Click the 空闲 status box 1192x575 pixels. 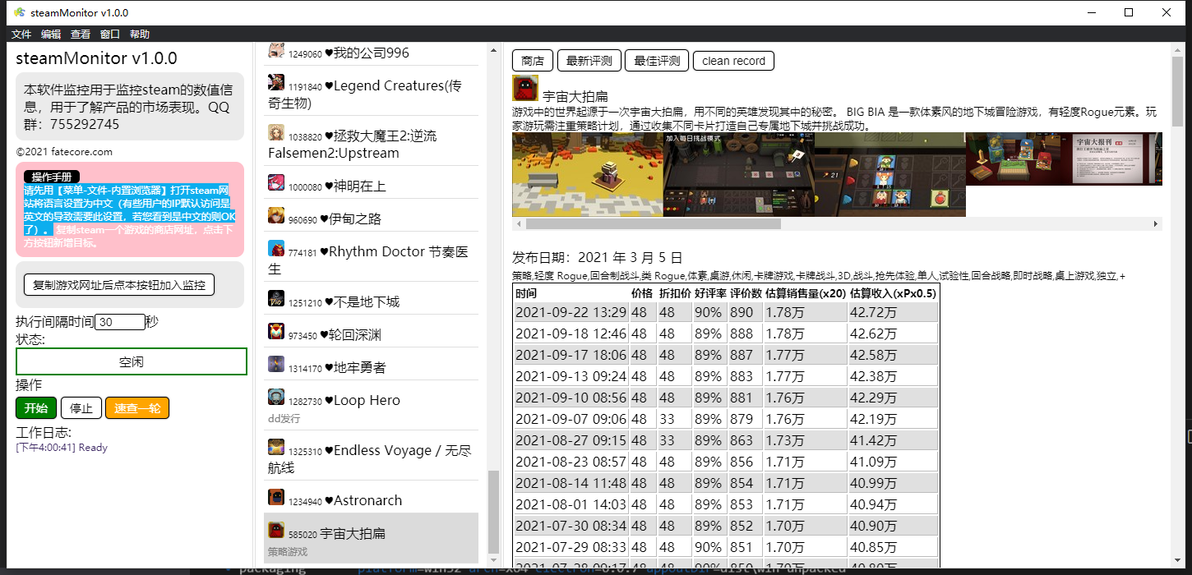pyautogui.click(x=132, y=361)
